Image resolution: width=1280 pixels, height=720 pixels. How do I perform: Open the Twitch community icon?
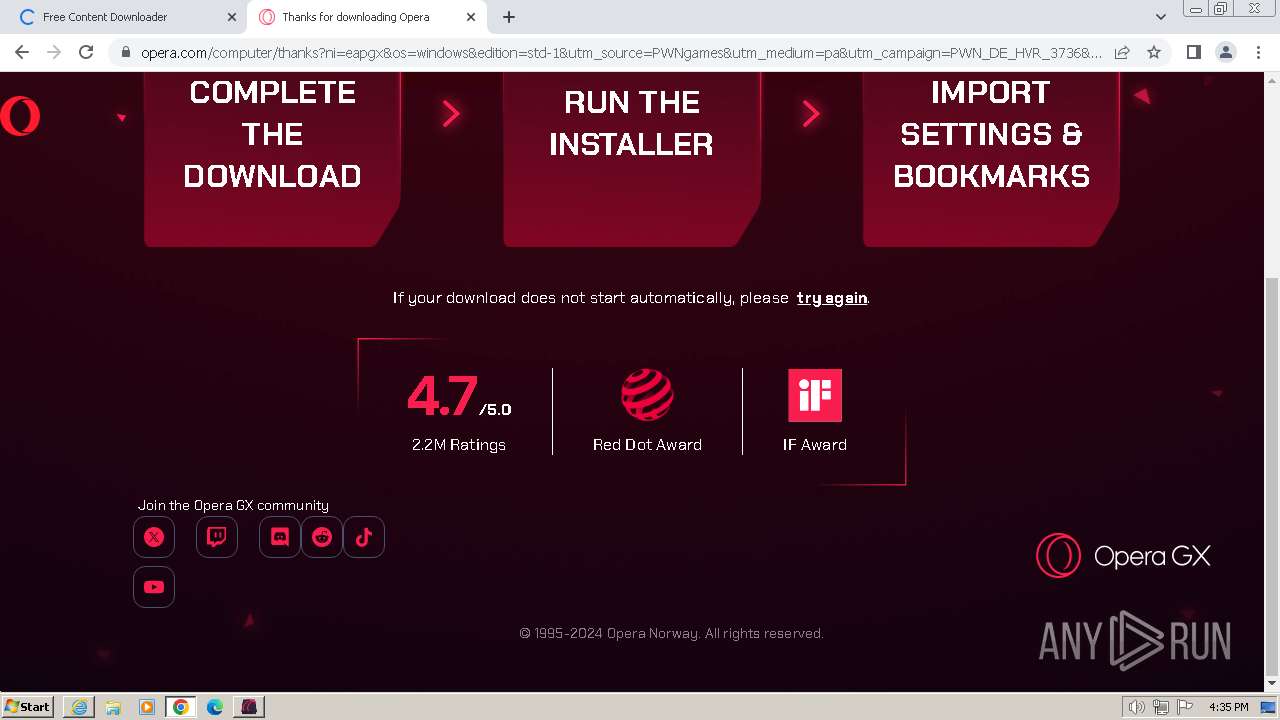click(x=217, y=537)
